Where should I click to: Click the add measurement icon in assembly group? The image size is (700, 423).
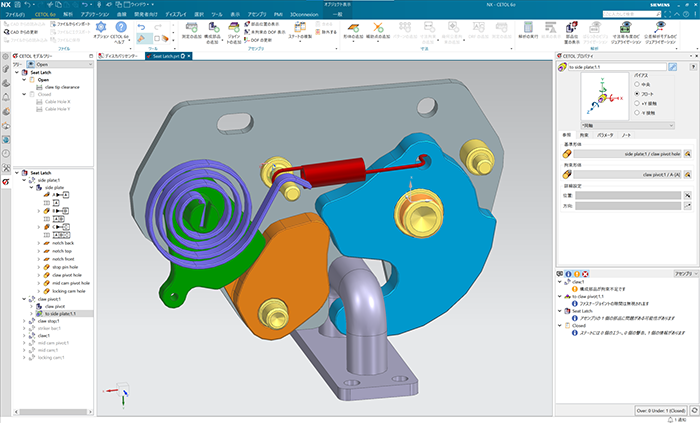coord(192,27)
